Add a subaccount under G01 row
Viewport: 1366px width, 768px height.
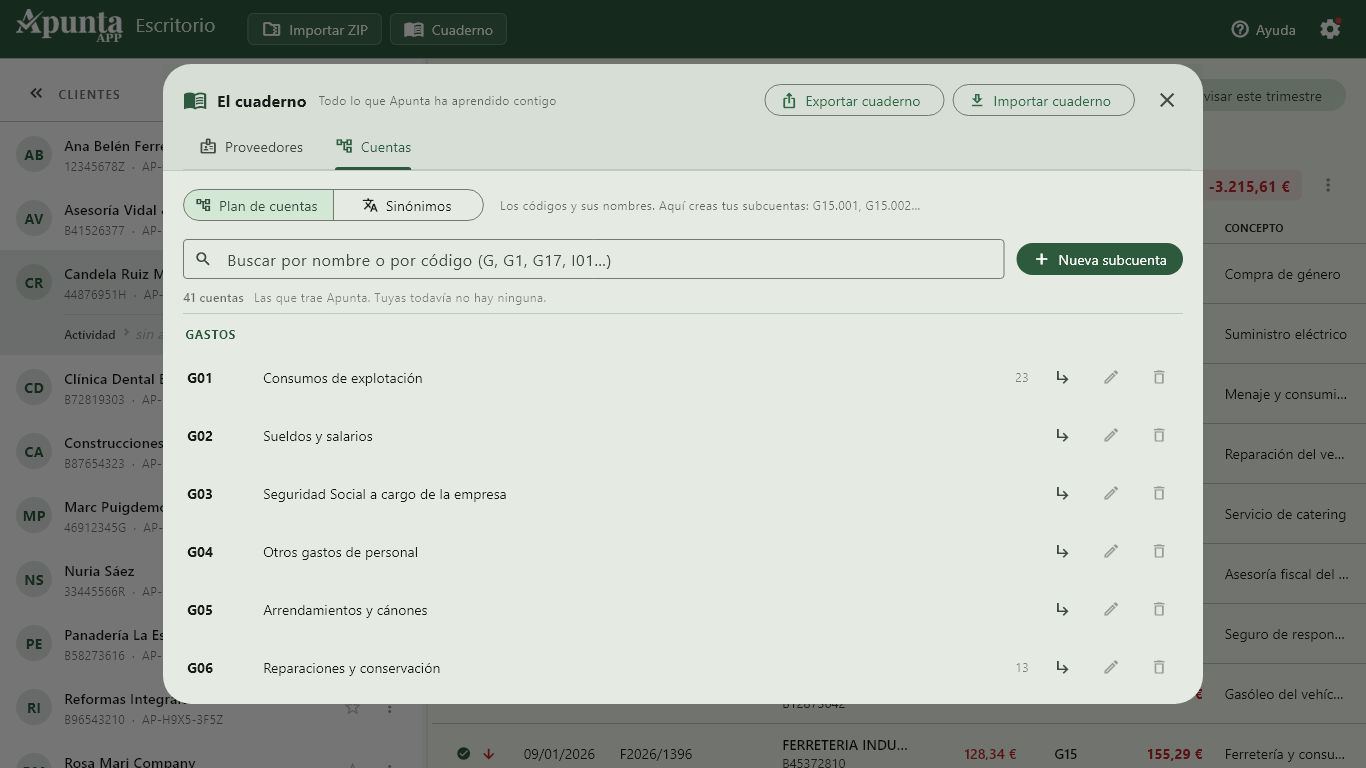click(1062, 378)
